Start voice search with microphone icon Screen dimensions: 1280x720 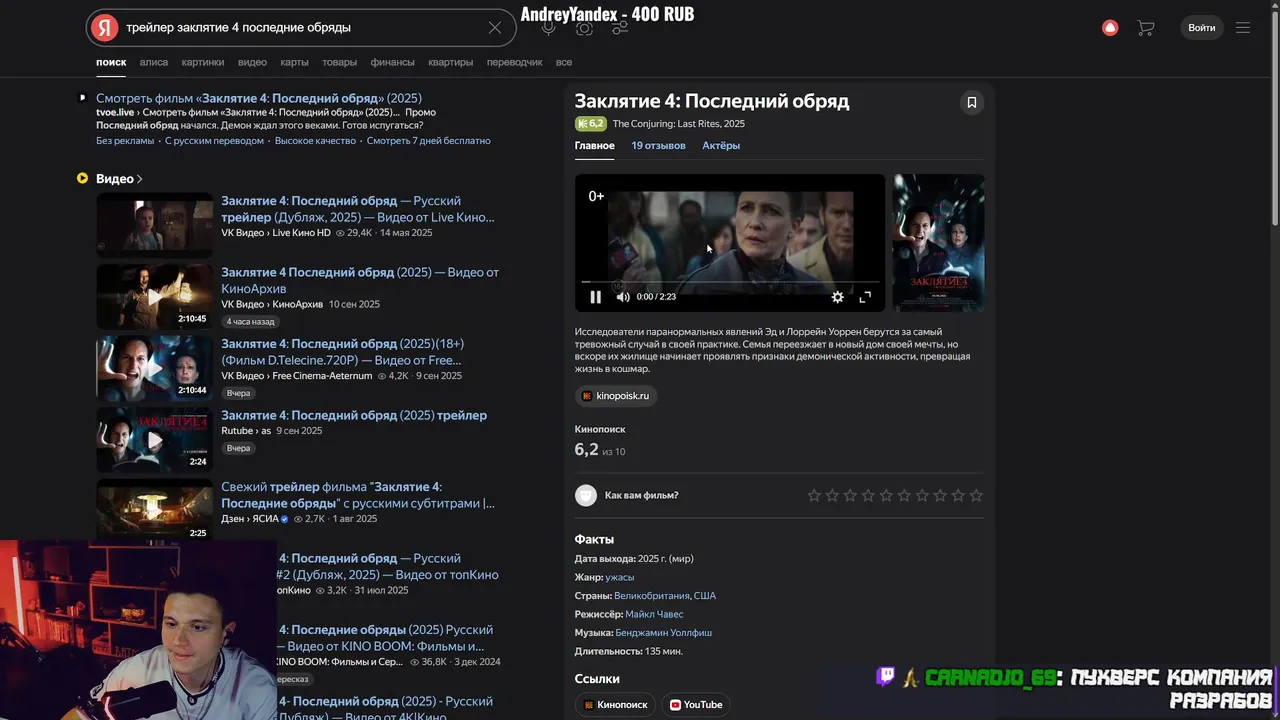point(548,28)
